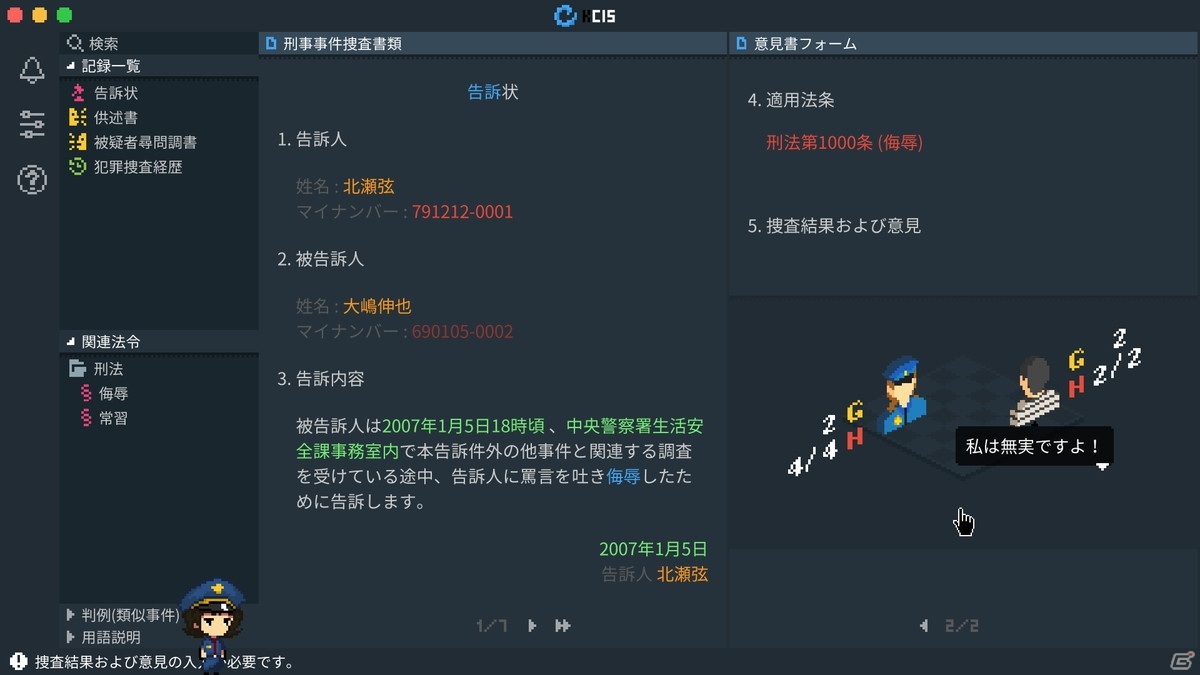The height and width of the screenshot is (675, 1200).
Task: Select the 侮辱 law entry
Action: click(x=104, y=393)
